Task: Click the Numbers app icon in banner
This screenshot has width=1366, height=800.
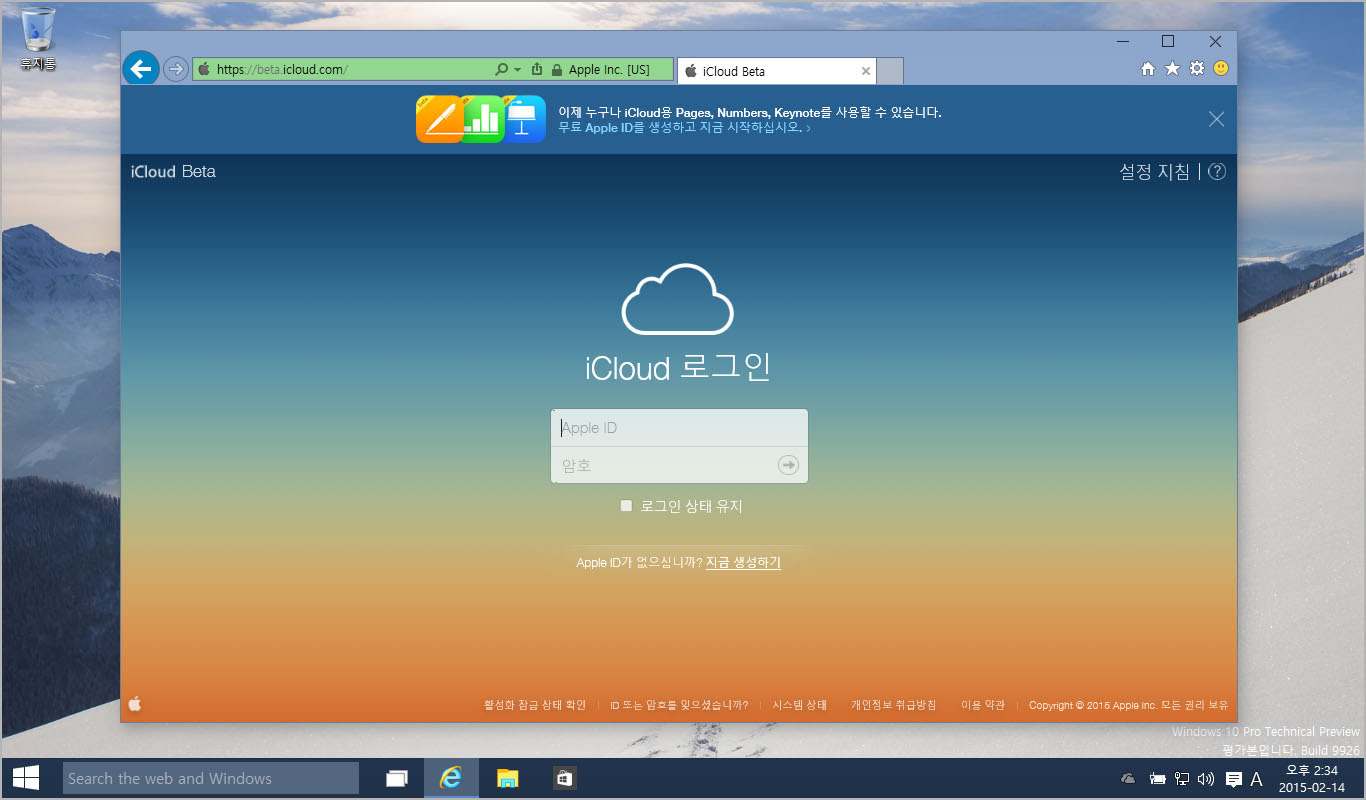Action: tap(483, 120)
